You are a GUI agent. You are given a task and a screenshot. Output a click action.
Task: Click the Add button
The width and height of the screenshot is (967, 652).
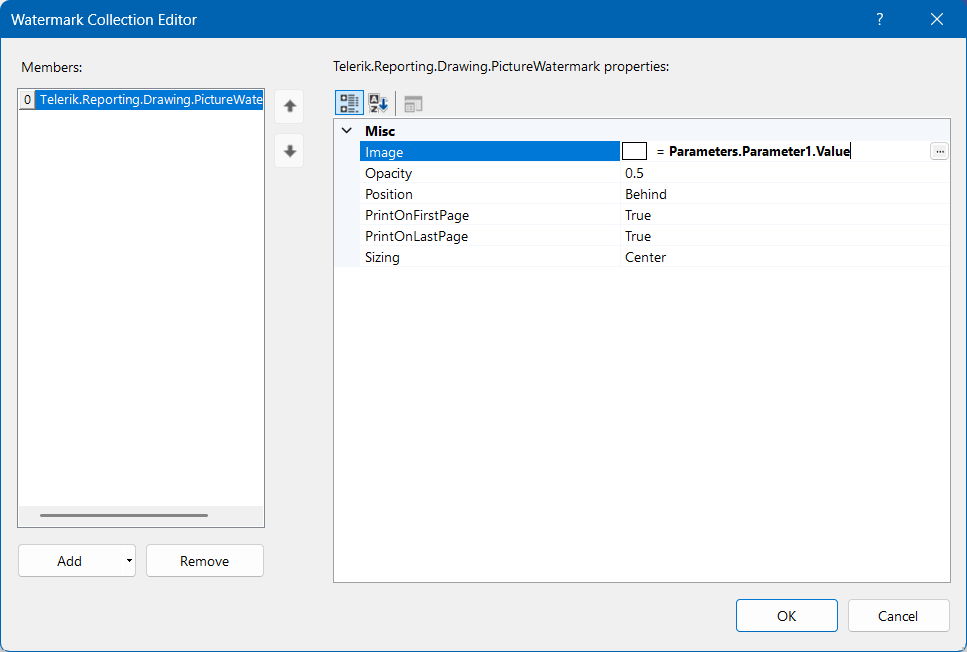[x=69, y=561]
